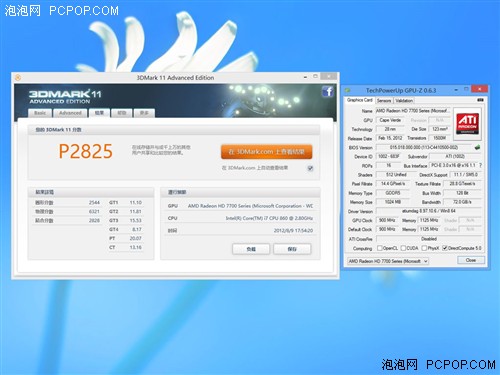500x375 pixels.
Task: Click the orange 3DMark.com view results button
Action: tap(266, 152)
